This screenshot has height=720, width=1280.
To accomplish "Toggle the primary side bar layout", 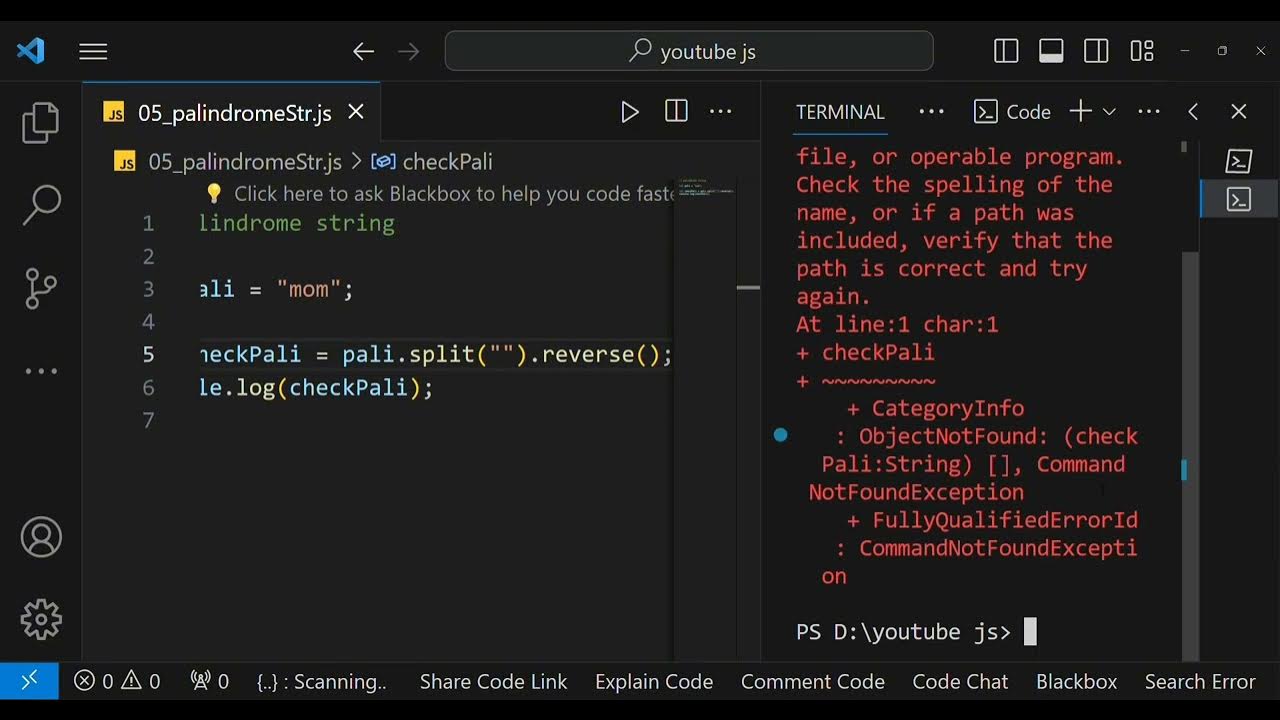I will [x=1006, y=51].
